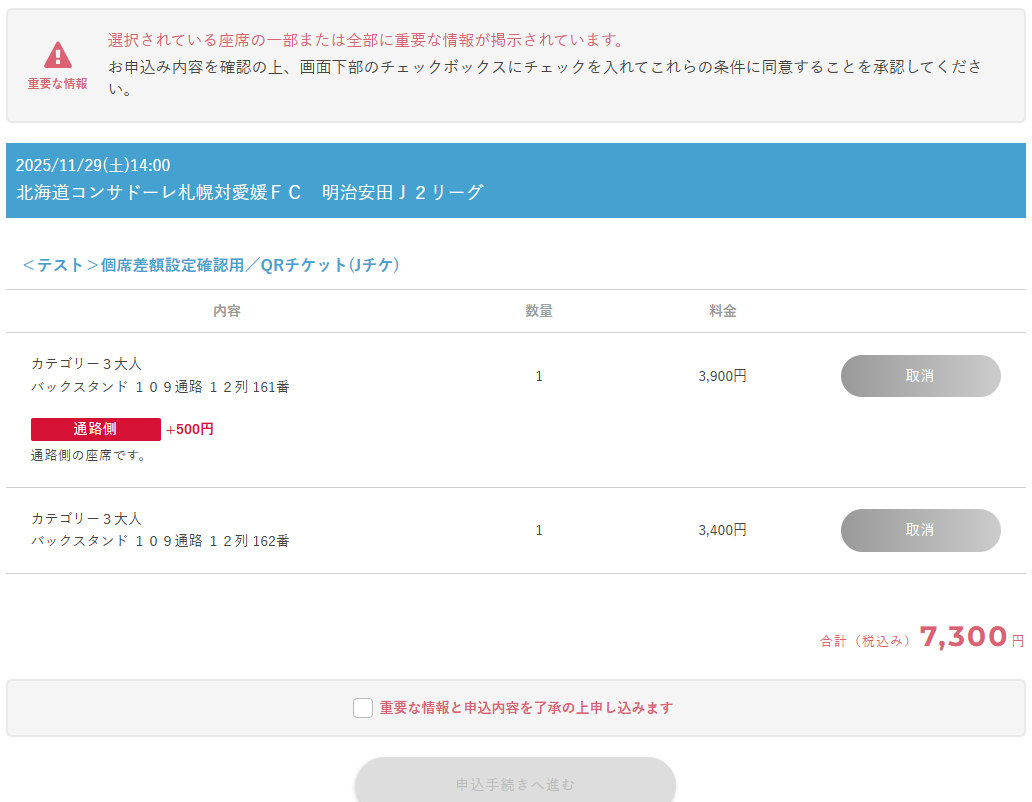Cancel the seat 161 ticket

point(920,376)
